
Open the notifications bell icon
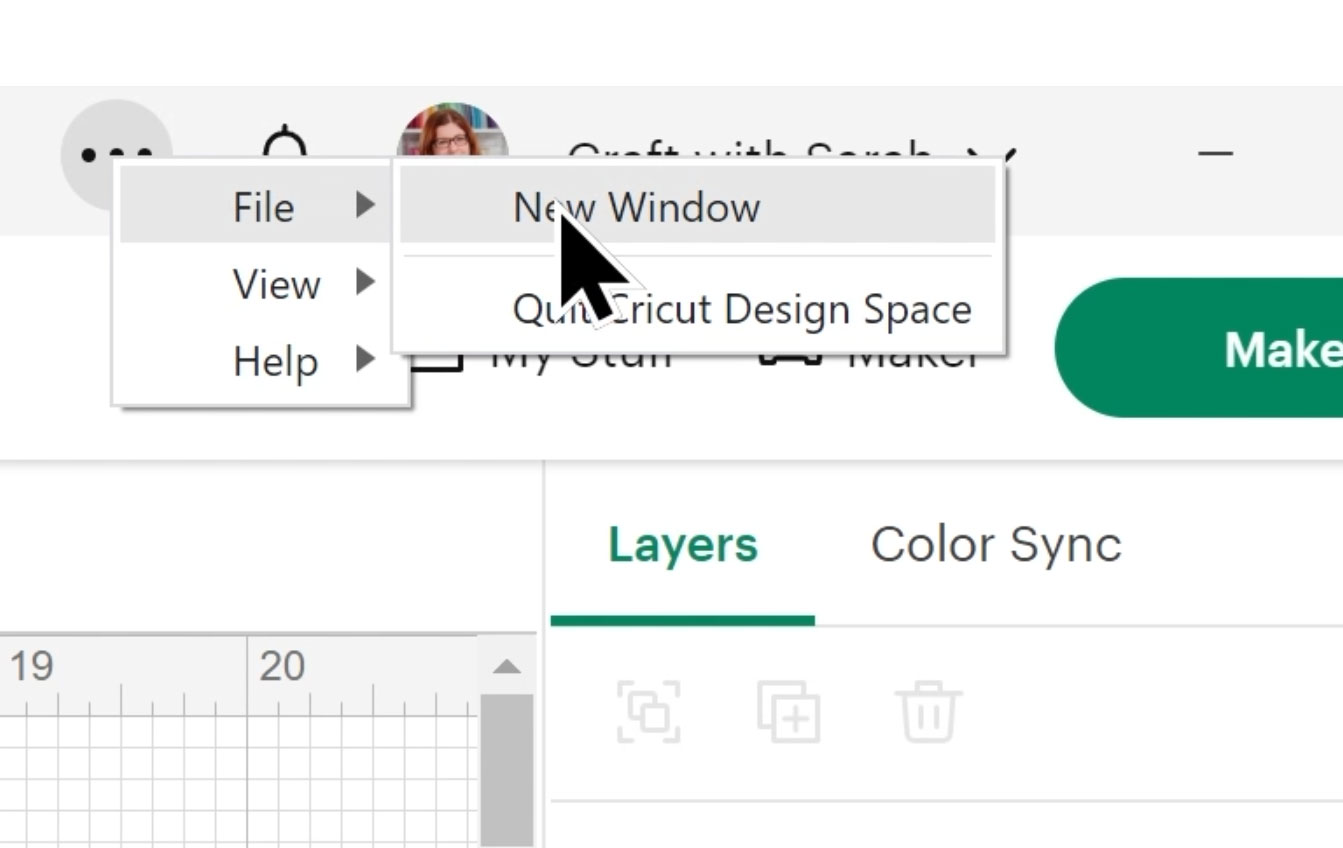click(x=286, y=143)
